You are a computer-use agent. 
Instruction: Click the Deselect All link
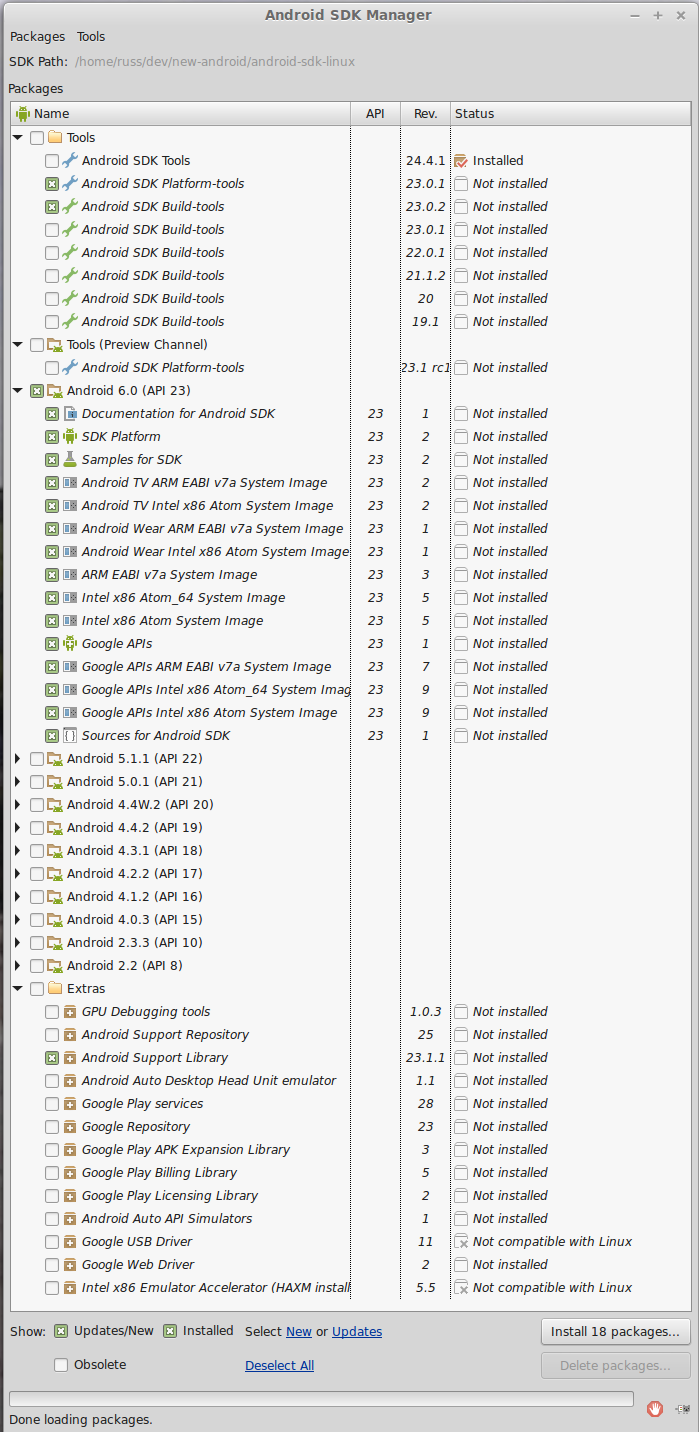[x=279, y=1365]
